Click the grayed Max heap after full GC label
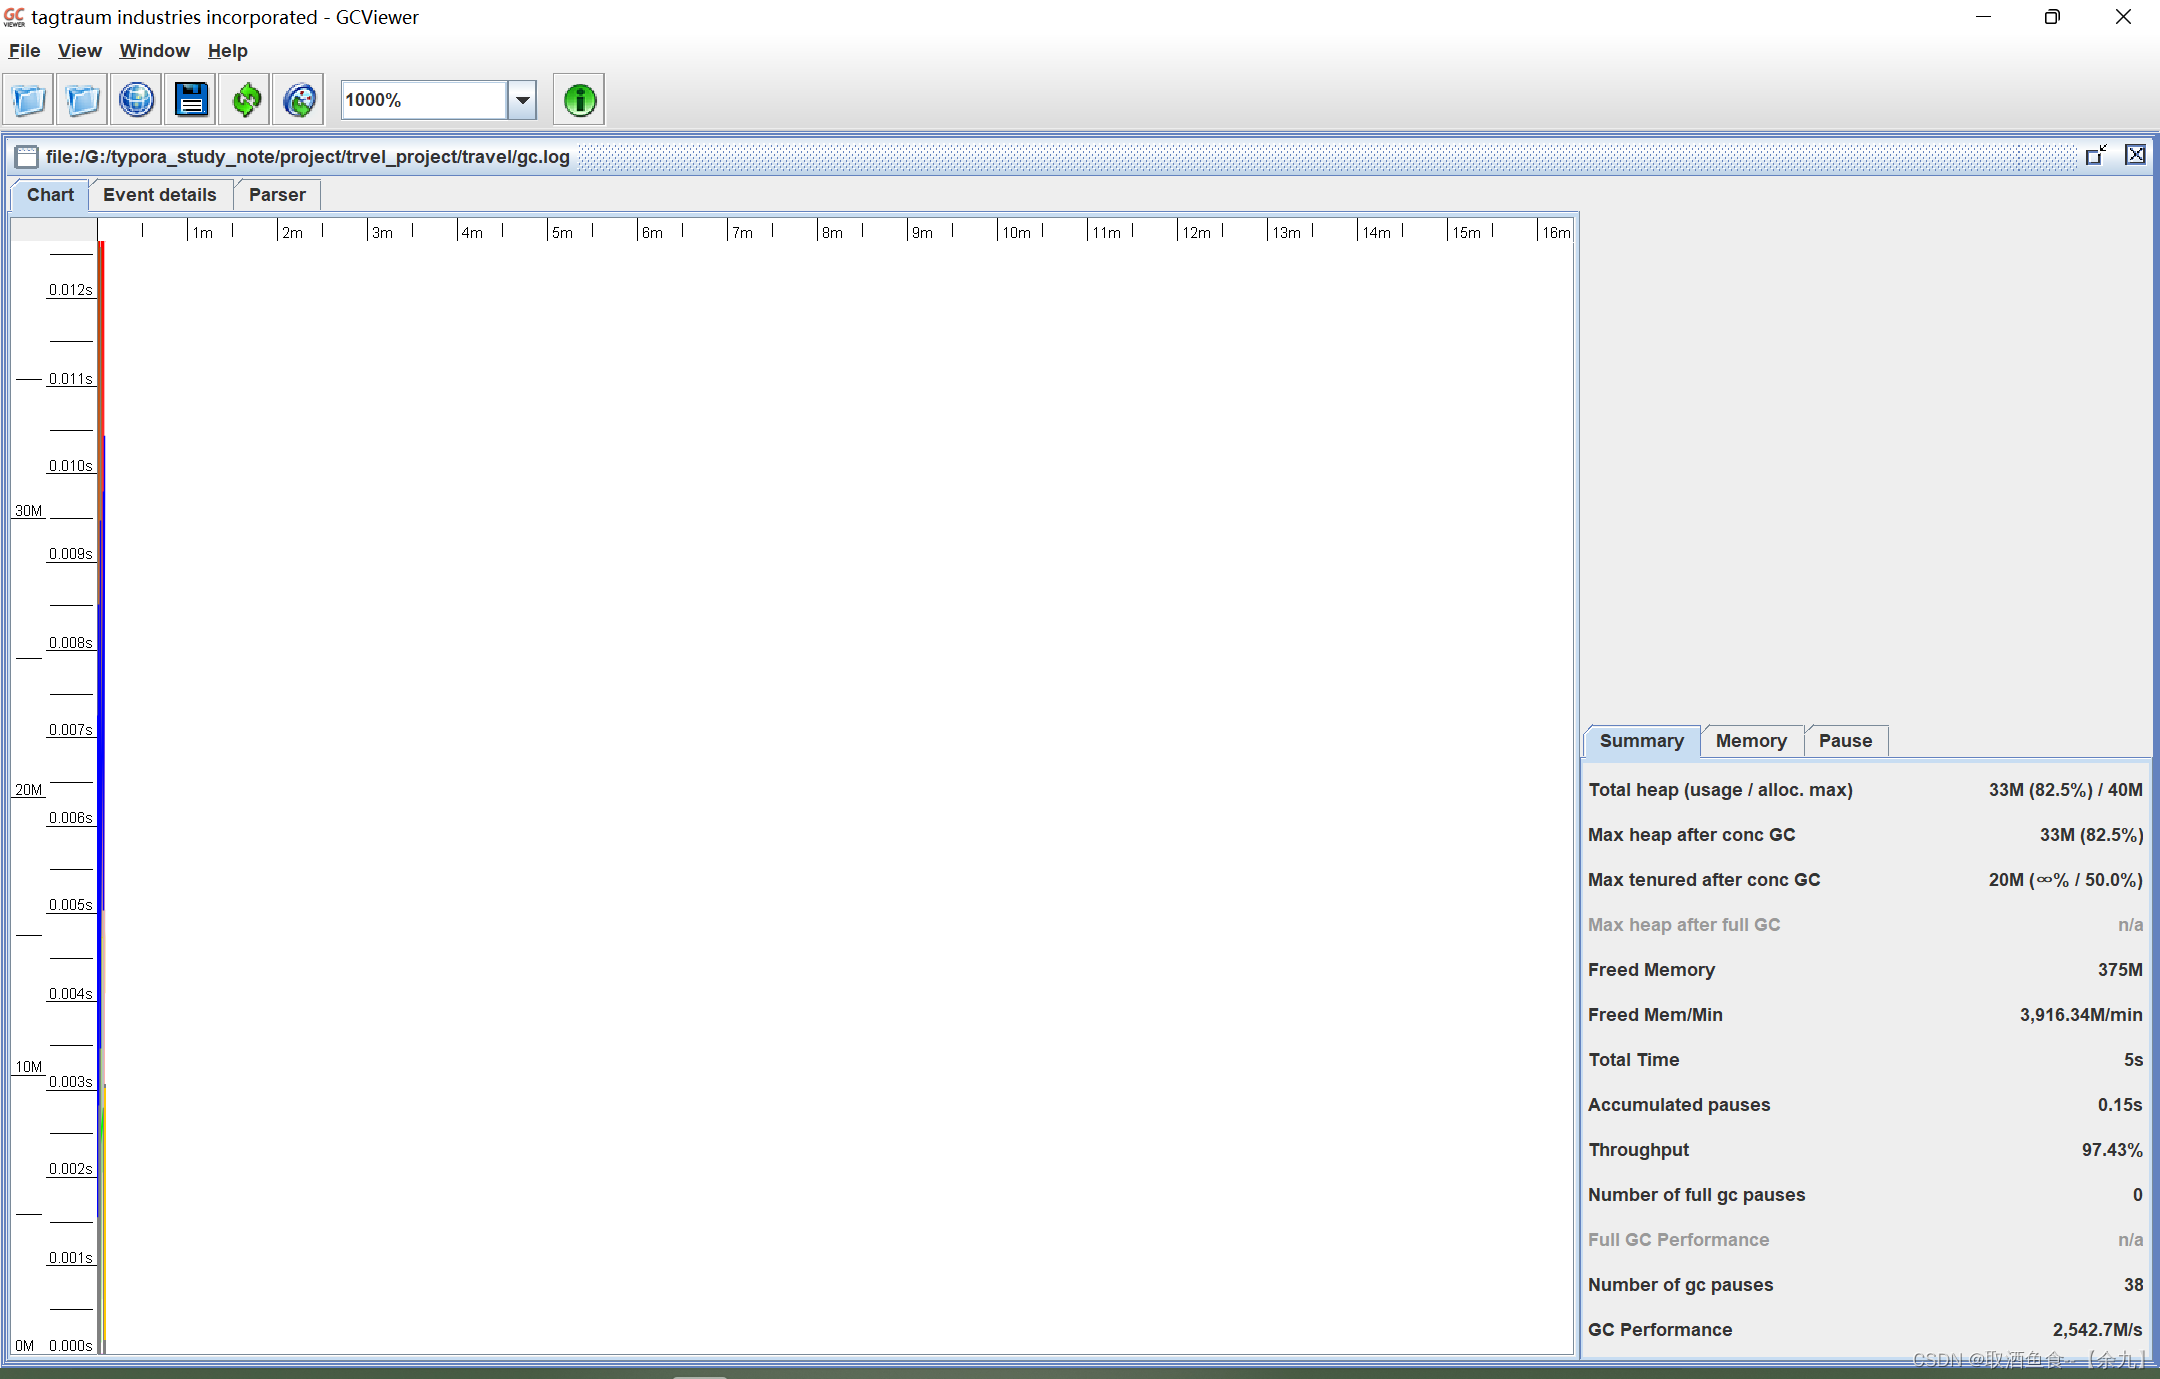The width and height of the screenshot is (2160, 1379). pyautogui.click(x=1684, y=925)
